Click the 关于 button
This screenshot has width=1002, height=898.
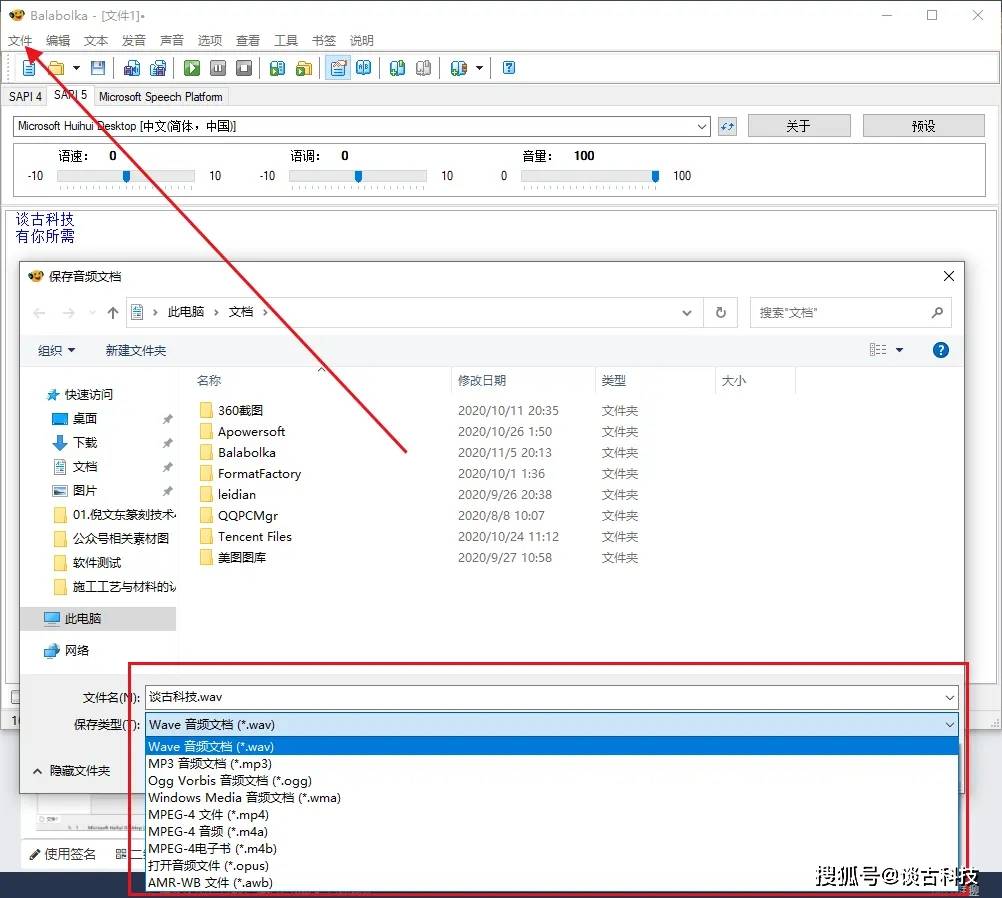(x=798, y=126)
